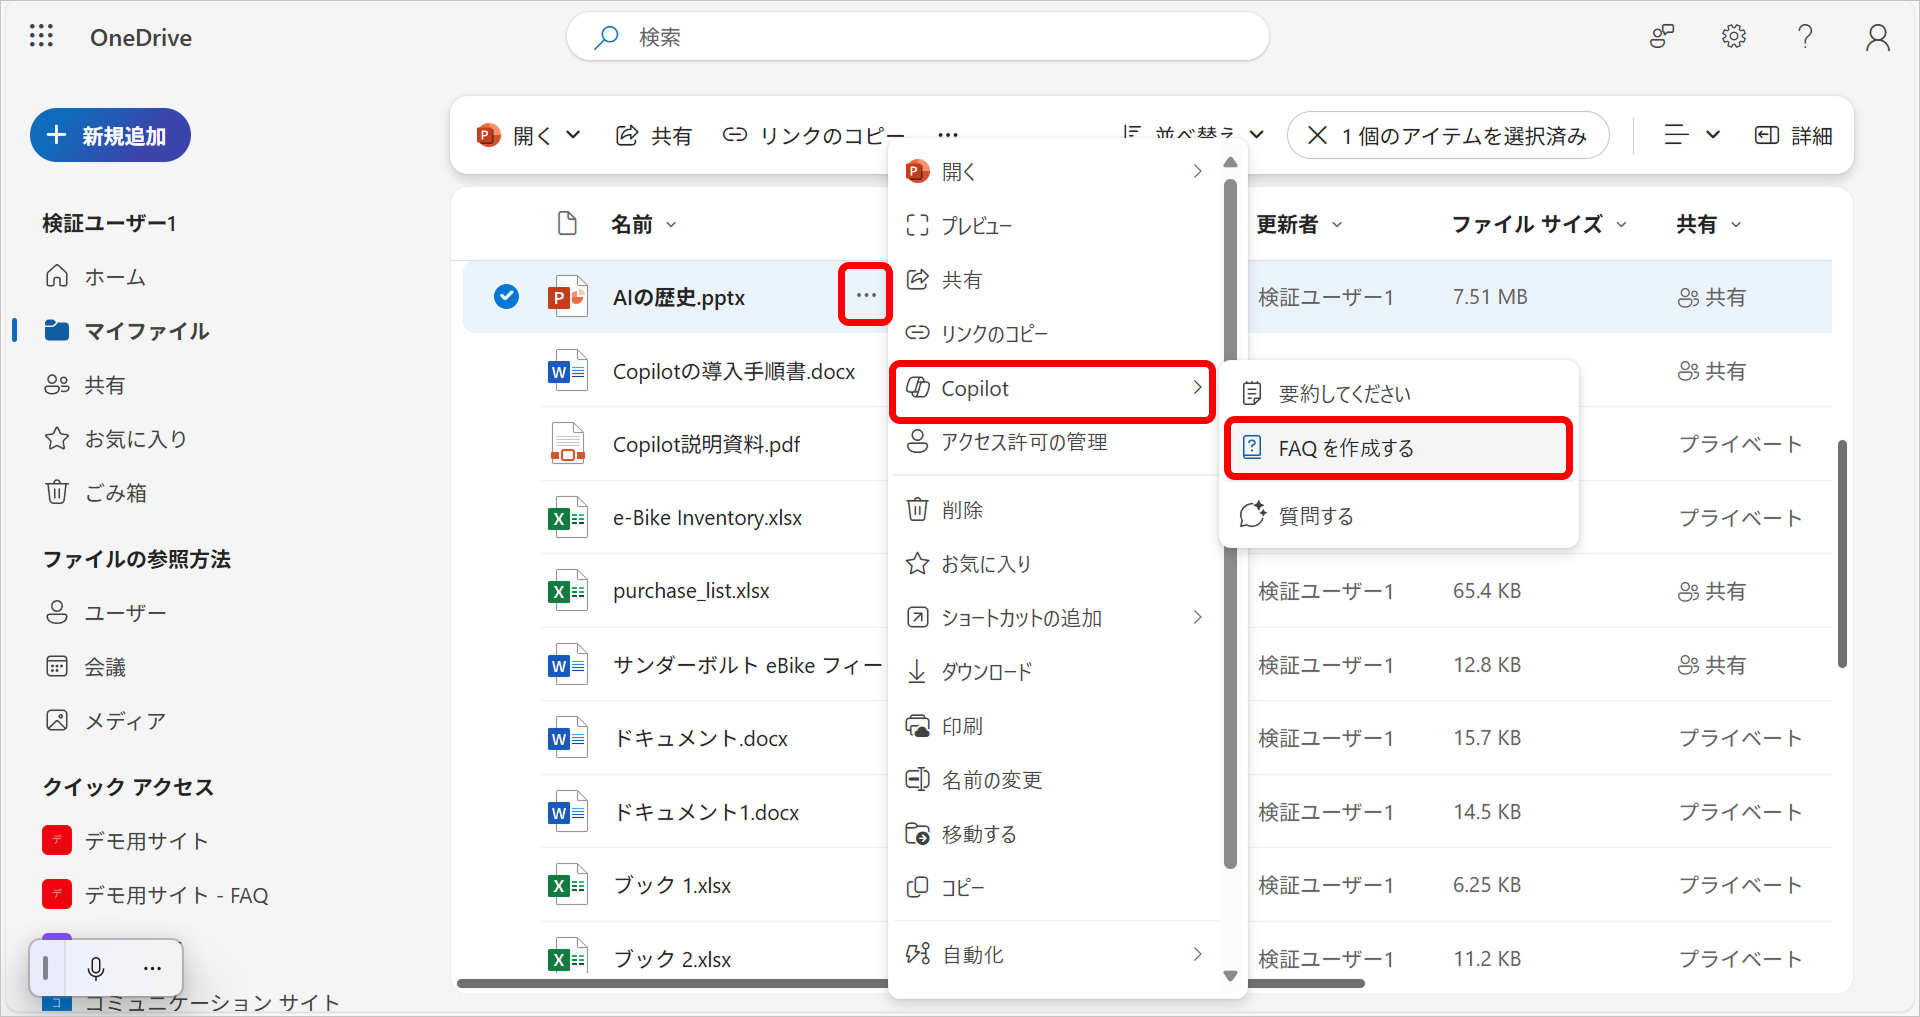Click the microphone icon in floating bar

click(x=96, y=967)
